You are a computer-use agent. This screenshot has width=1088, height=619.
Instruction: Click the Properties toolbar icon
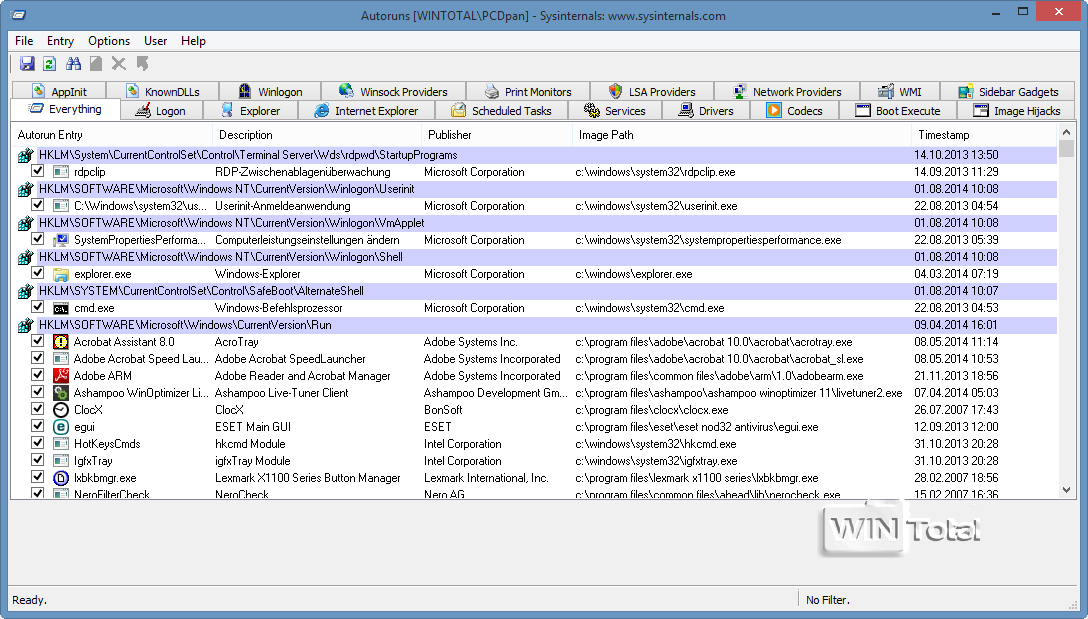click(96, 64)
